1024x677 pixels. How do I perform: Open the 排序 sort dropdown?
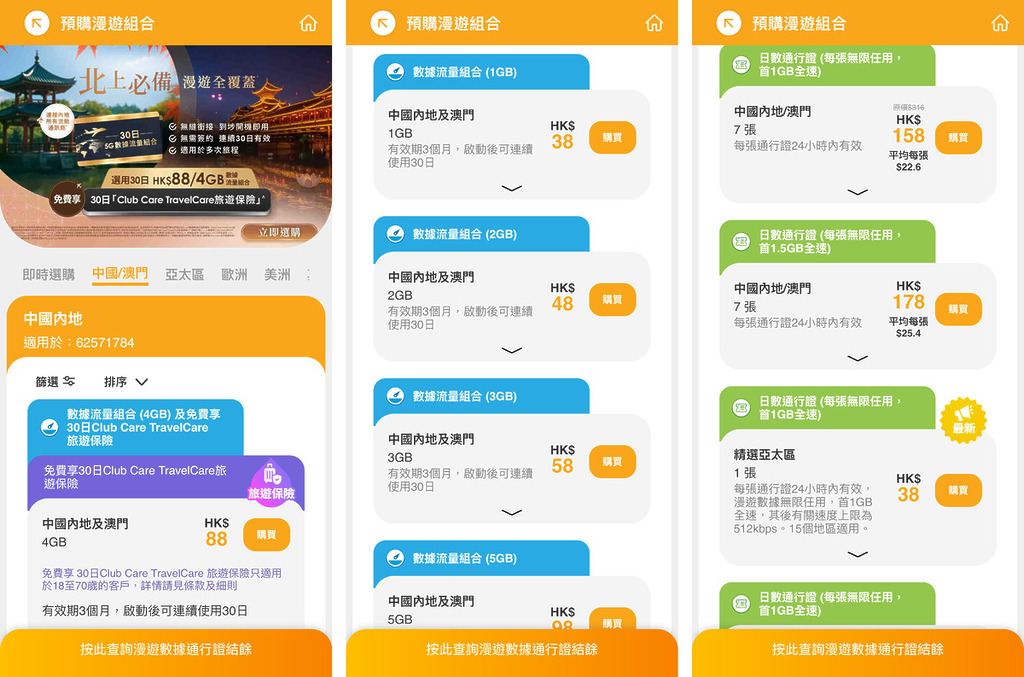[x=126, y=381]
